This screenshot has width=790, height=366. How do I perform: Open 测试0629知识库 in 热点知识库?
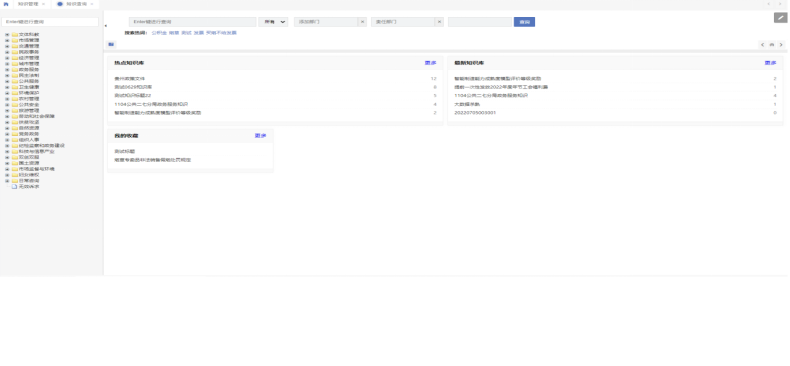[x=133, y=87]
